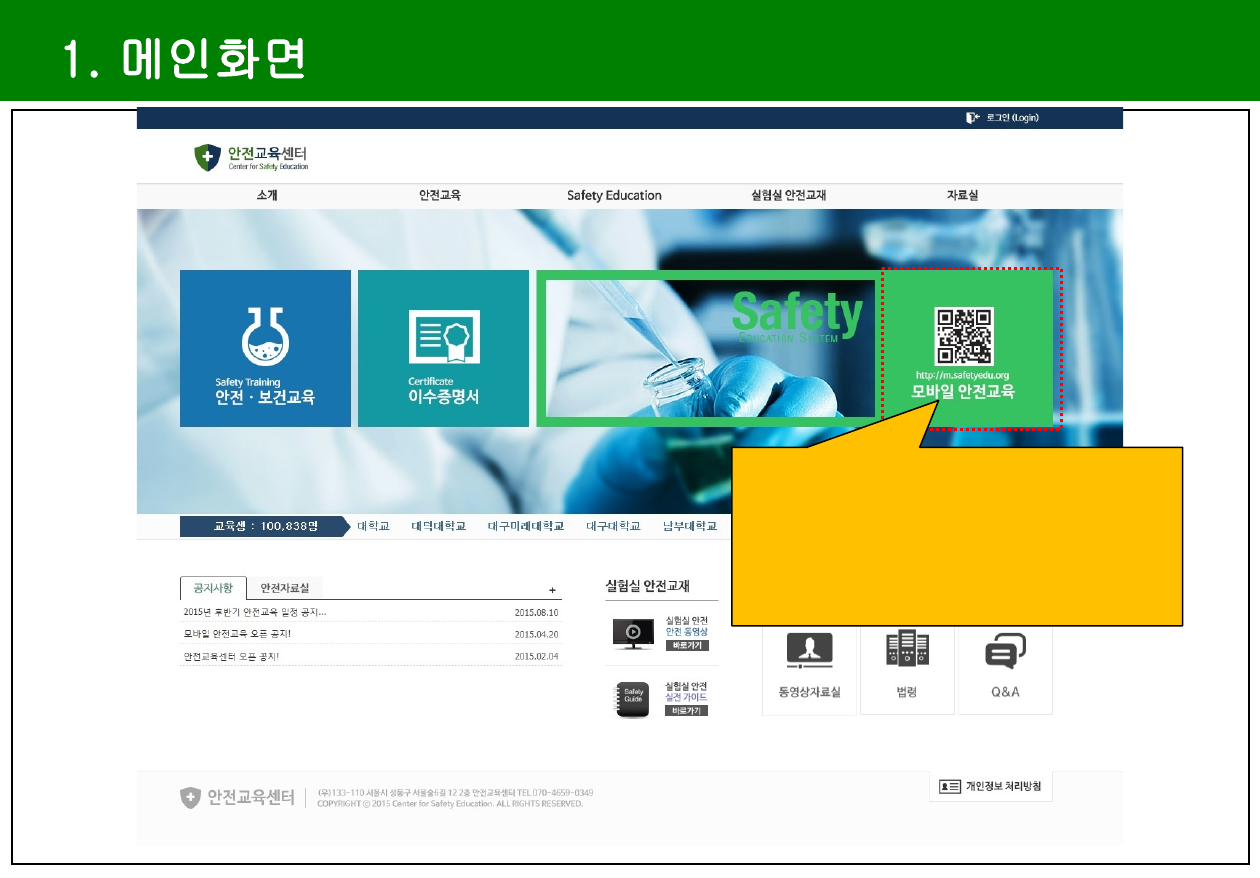Click the Safety Guide book icon
The width and height of the screenshot is (1260, 878).
633,698
